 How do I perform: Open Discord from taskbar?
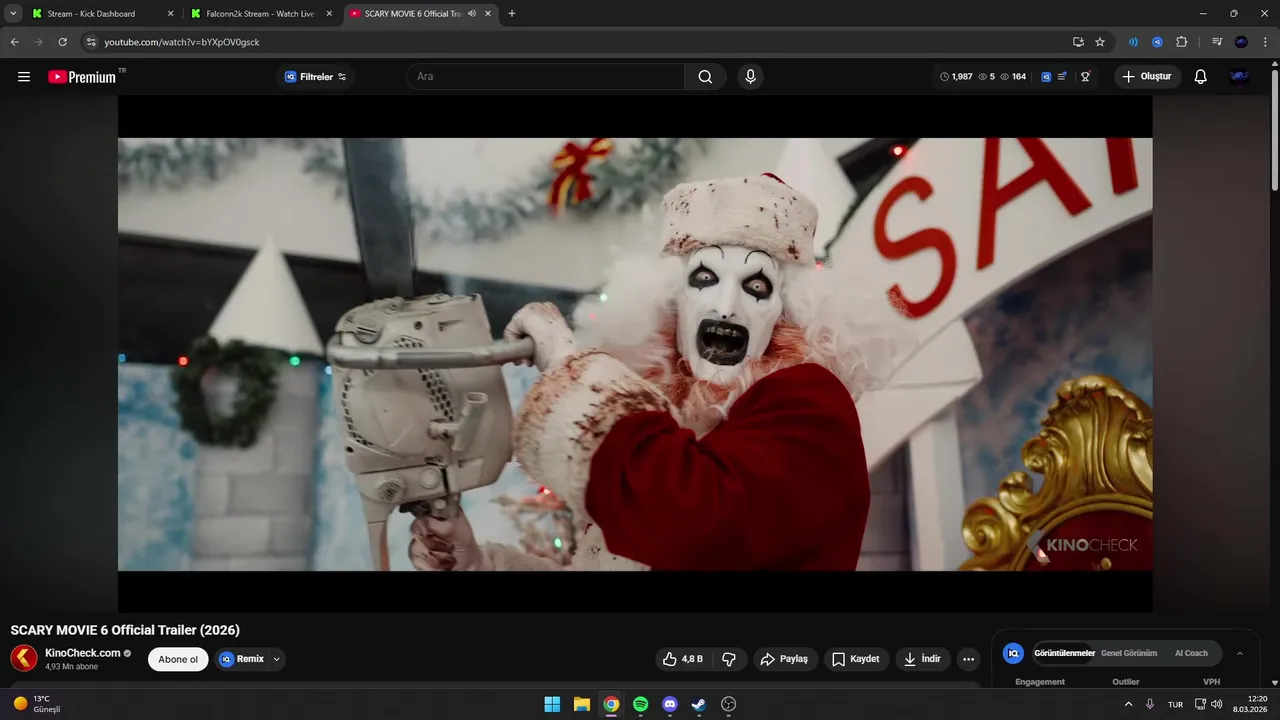(670, 704)
